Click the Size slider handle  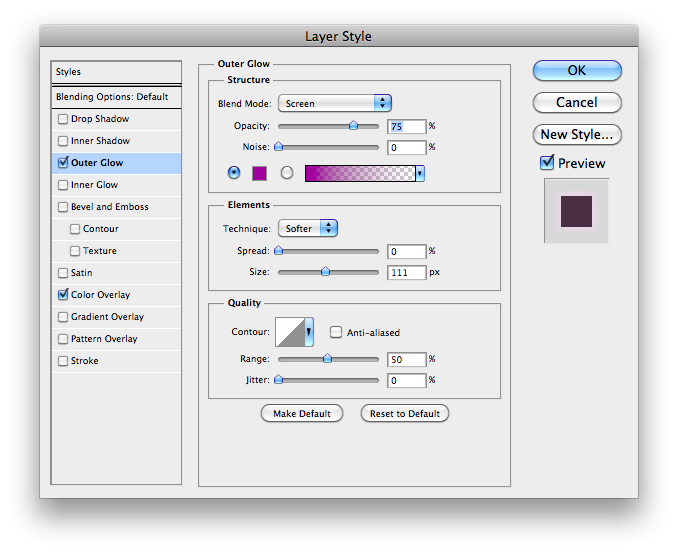(325, 272)
